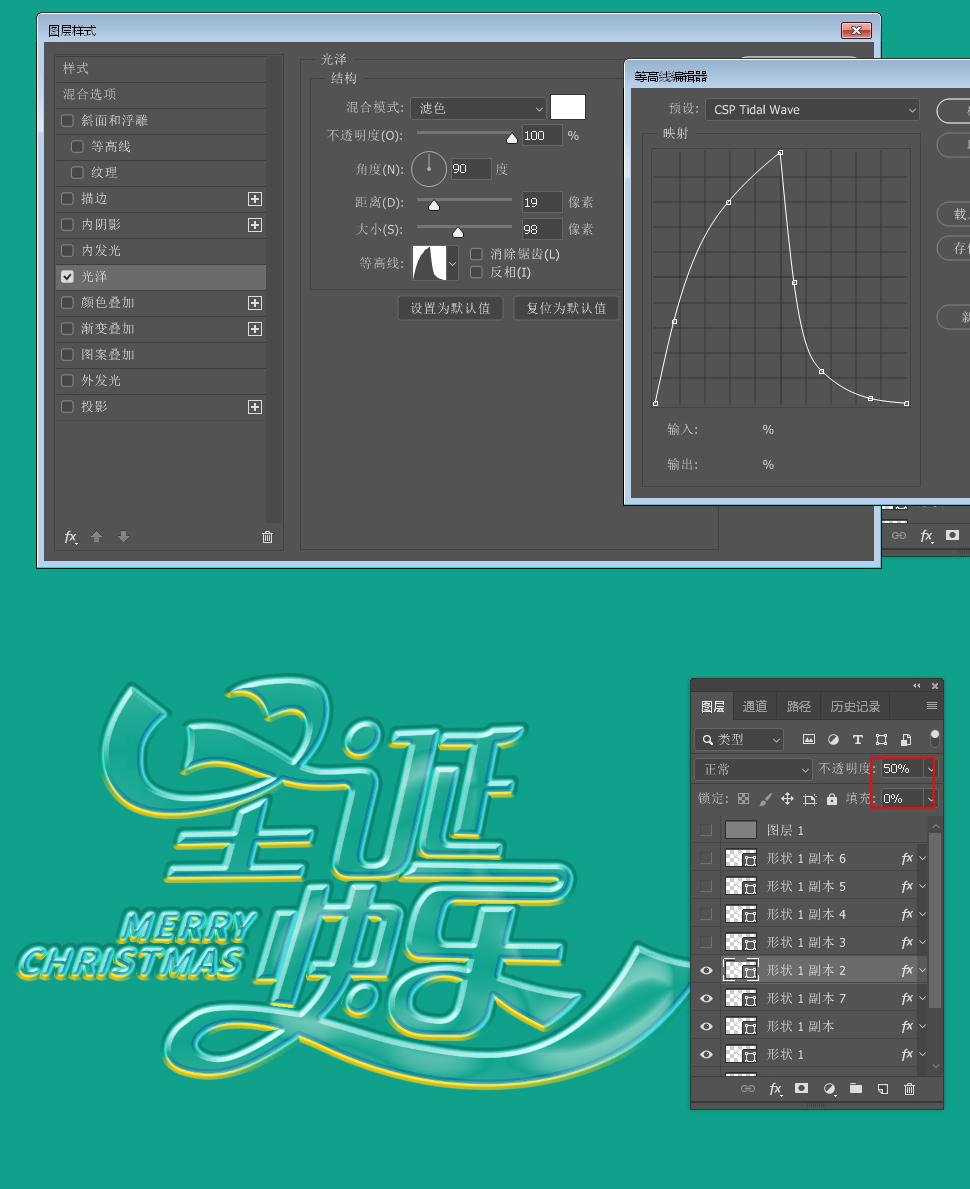The image size is (970, 1189).
Task: Delete effect trash icon in Layer Style dialog
Action: point(267,537)
